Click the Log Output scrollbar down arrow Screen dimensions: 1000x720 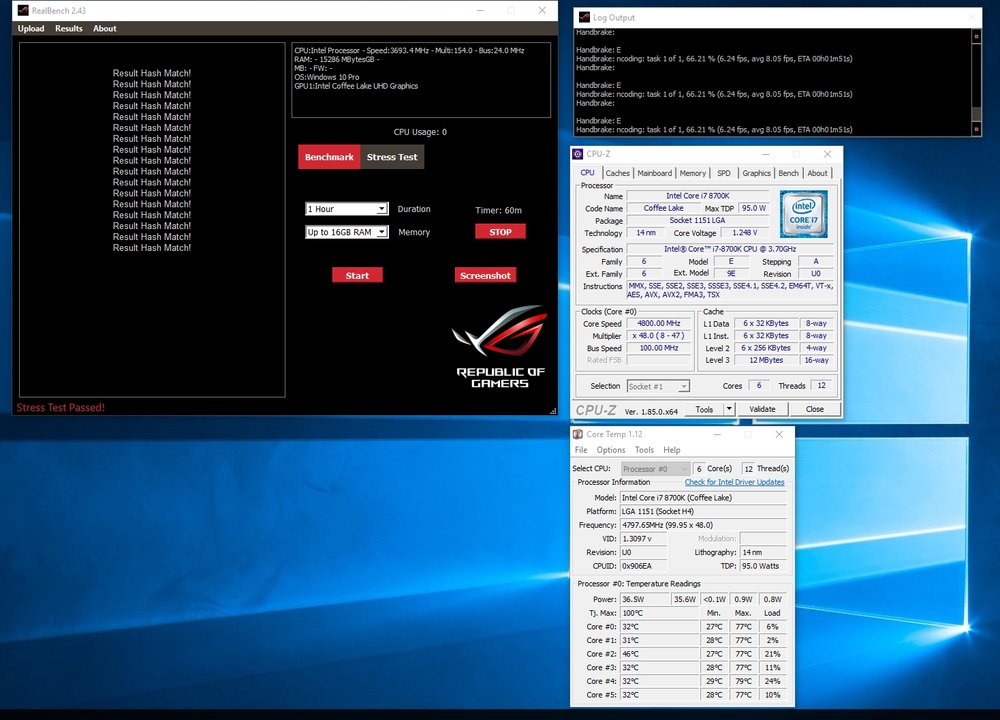(x=976, y=129)
